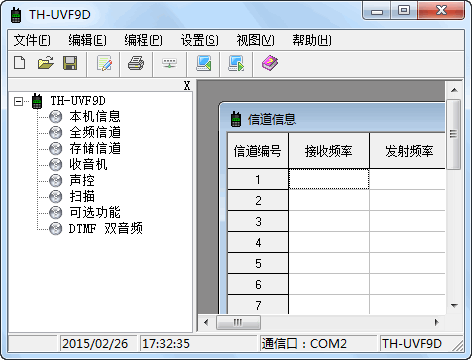The image size is (472, 360).
Task: Open the 文件(F) menu
Action: point(32,40)
